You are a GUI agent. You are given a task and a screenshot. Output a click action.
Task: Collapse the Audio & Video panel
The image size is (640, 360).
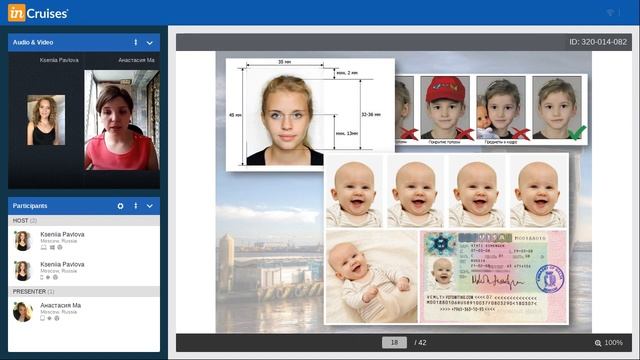click(x=150, y=43)
